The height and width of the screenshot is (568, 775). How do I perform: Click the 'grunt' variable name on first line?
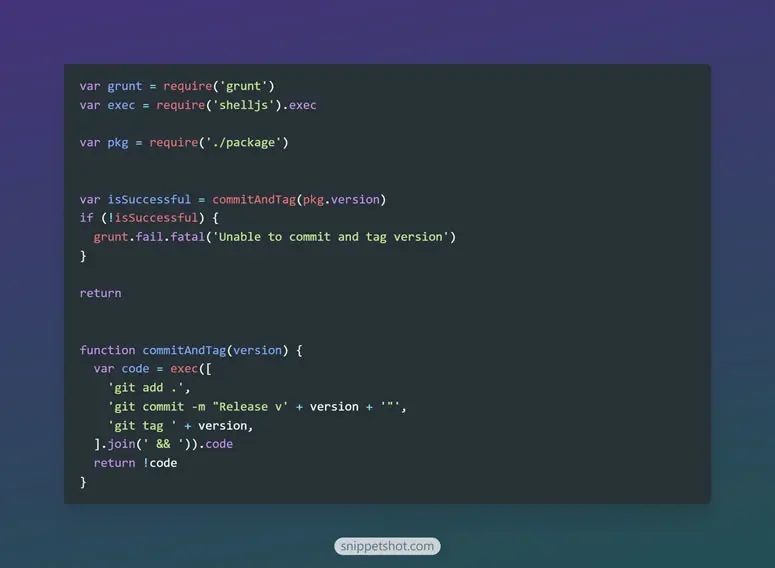[125, 87]
